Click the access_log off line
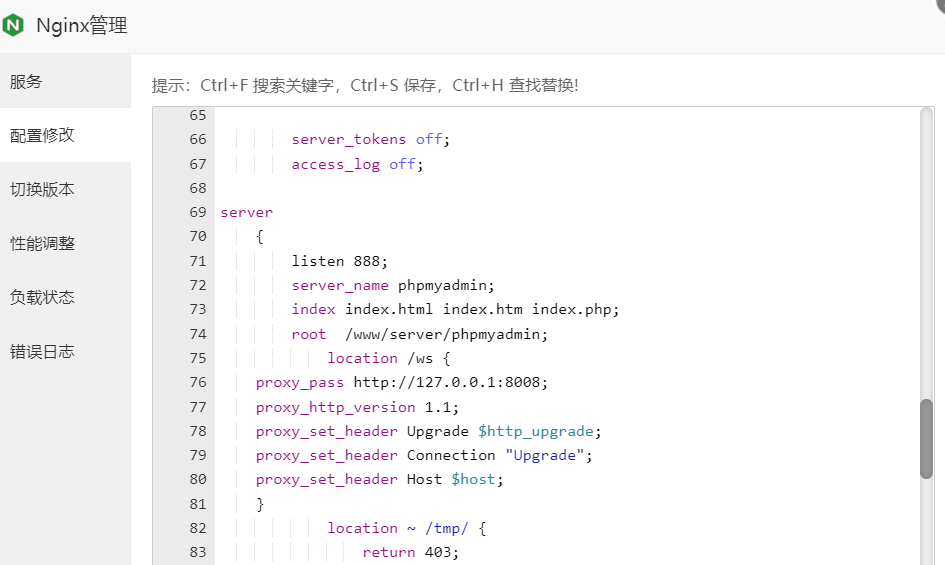The width and height of the screenshot is (945, 565). coord(357,164)
